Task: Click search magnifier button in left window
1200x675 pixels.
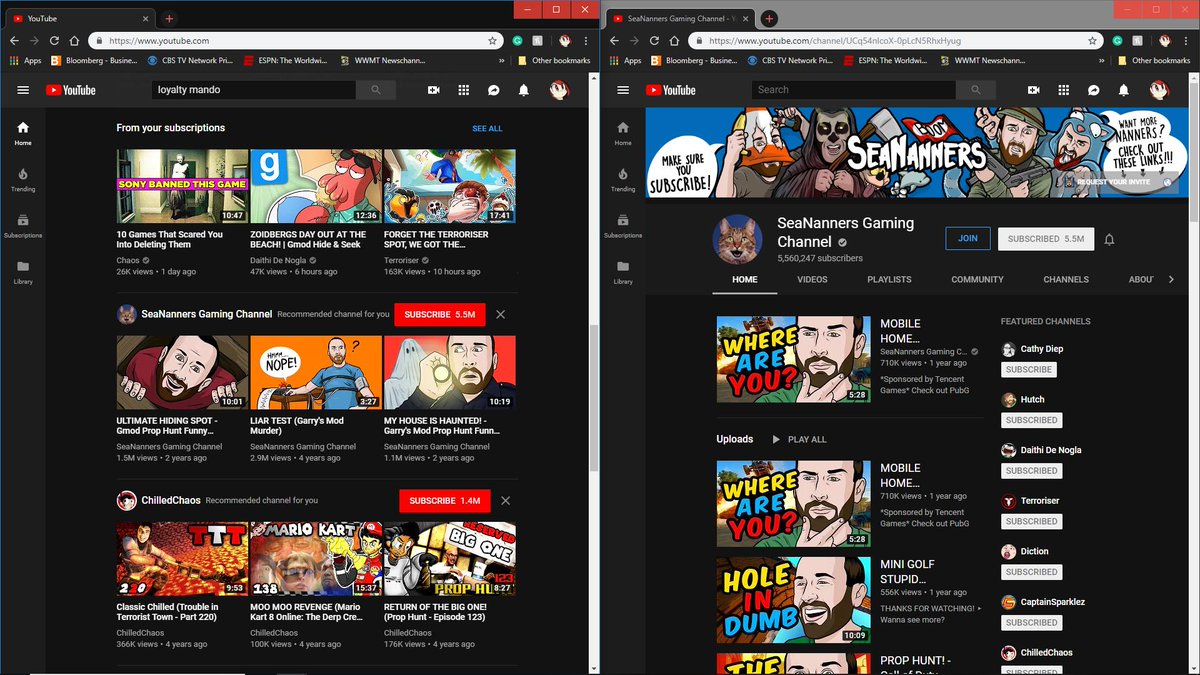Action: coord(376,90)
